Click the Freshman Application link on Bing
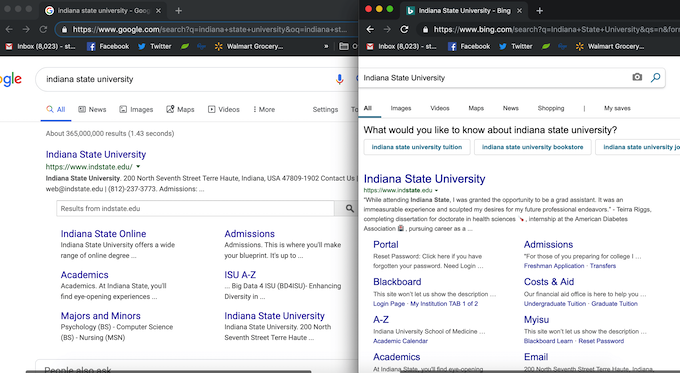 click(x=554, y=266)
